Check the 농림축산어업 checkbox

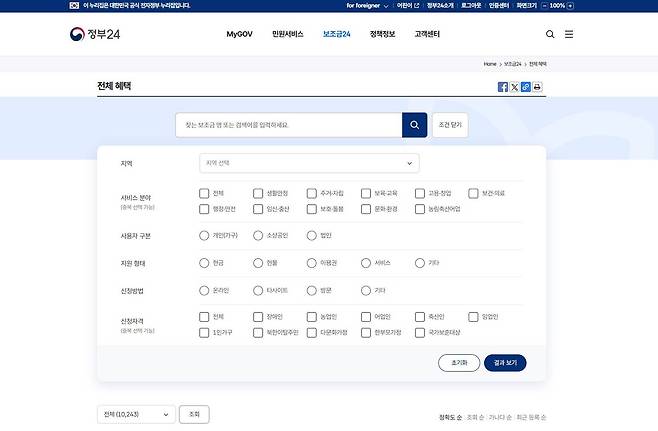420,209
